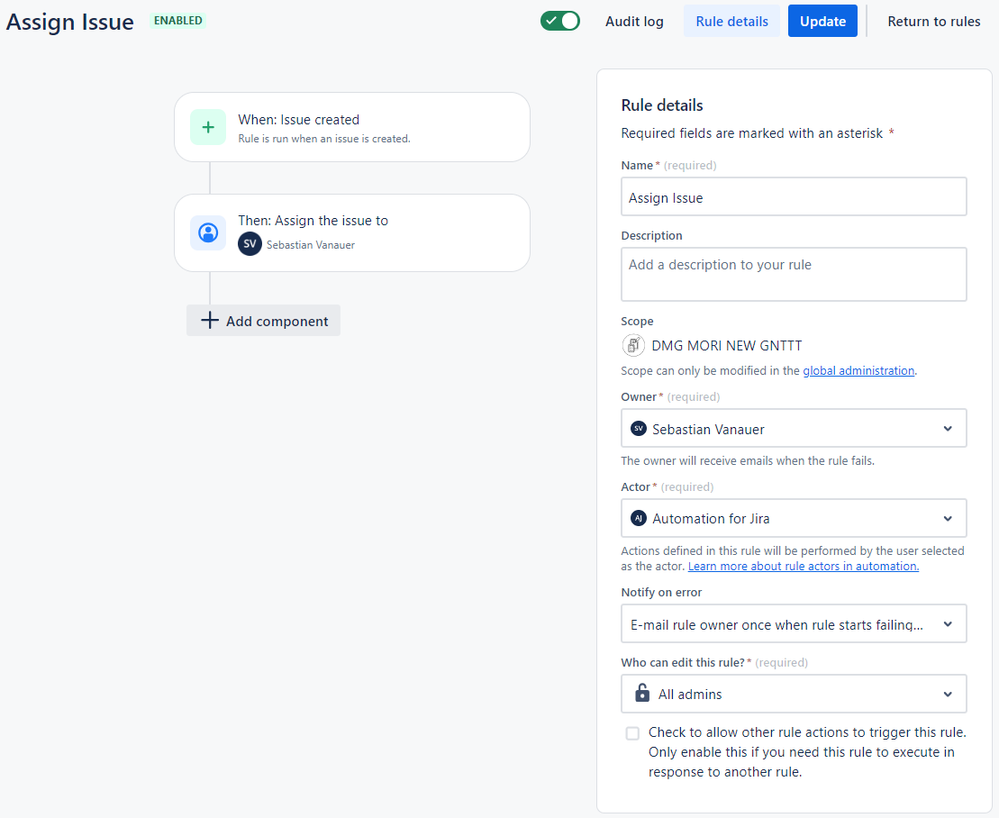Open the global administration link
Screen dimensions: 999x818
(858, 371)
